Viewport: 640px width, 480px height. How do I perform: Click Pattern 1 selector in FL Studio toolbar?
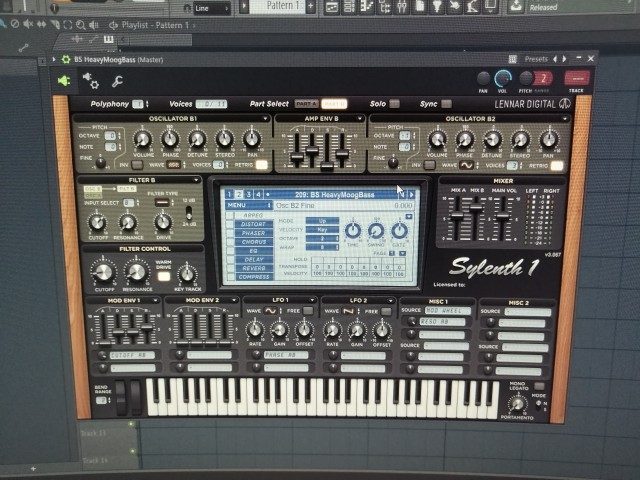tap(282, 6)
